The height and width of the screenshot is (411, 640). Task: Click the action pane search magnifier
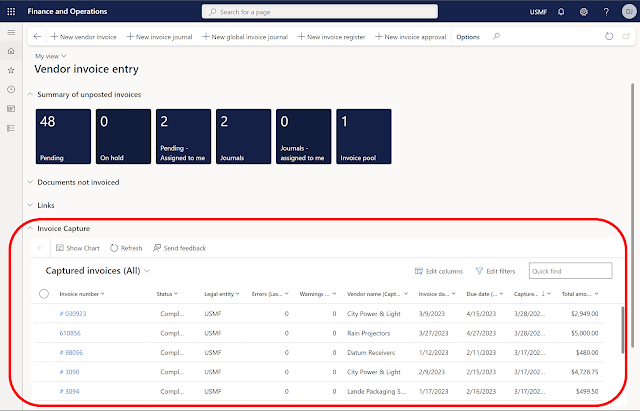click(x=496, y=37)
